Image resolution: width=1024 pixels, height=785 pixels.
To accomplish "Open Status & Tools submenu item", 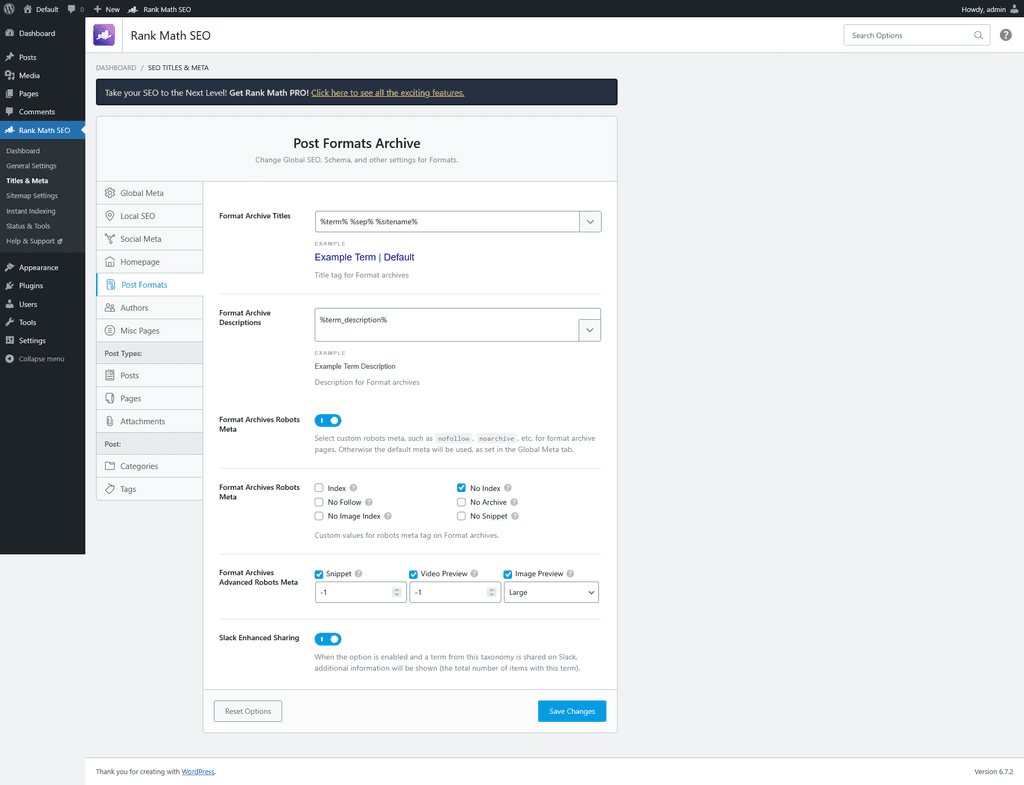I will click(28, 226).
